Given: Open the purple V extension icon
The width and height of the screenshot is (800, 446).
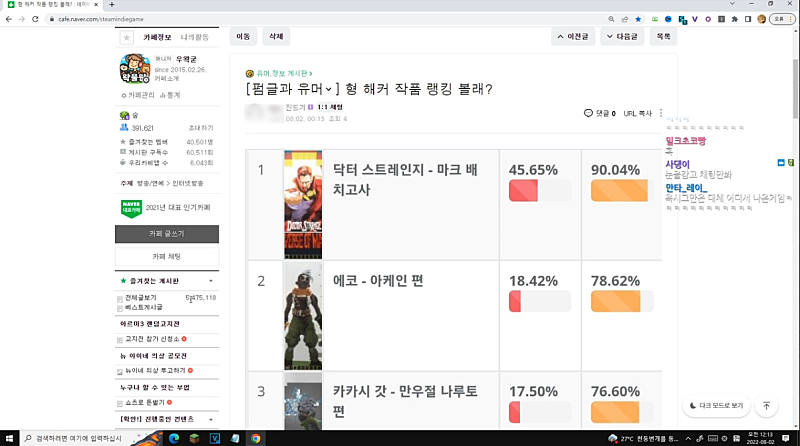Looking at the screenshot, I should (694, 19).
